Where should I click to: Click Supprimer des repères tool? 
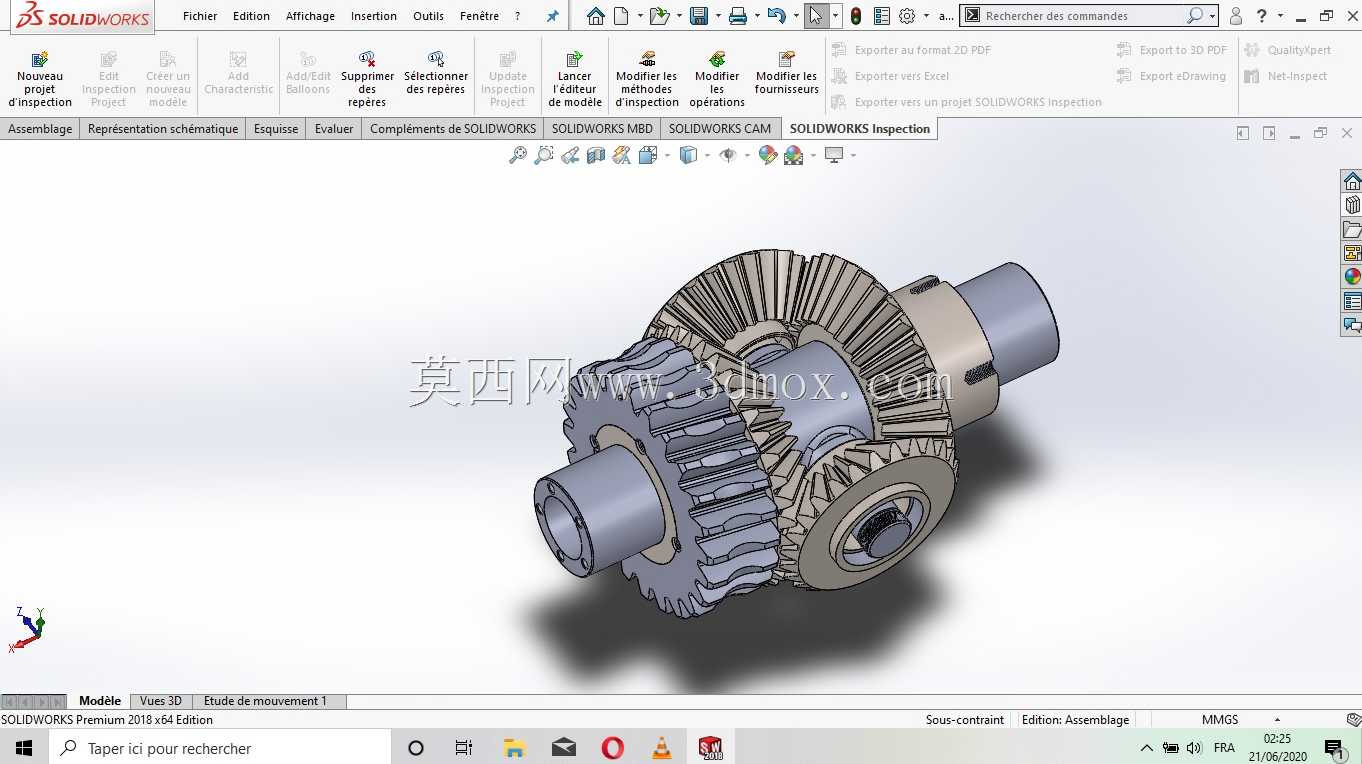(367, 80)
